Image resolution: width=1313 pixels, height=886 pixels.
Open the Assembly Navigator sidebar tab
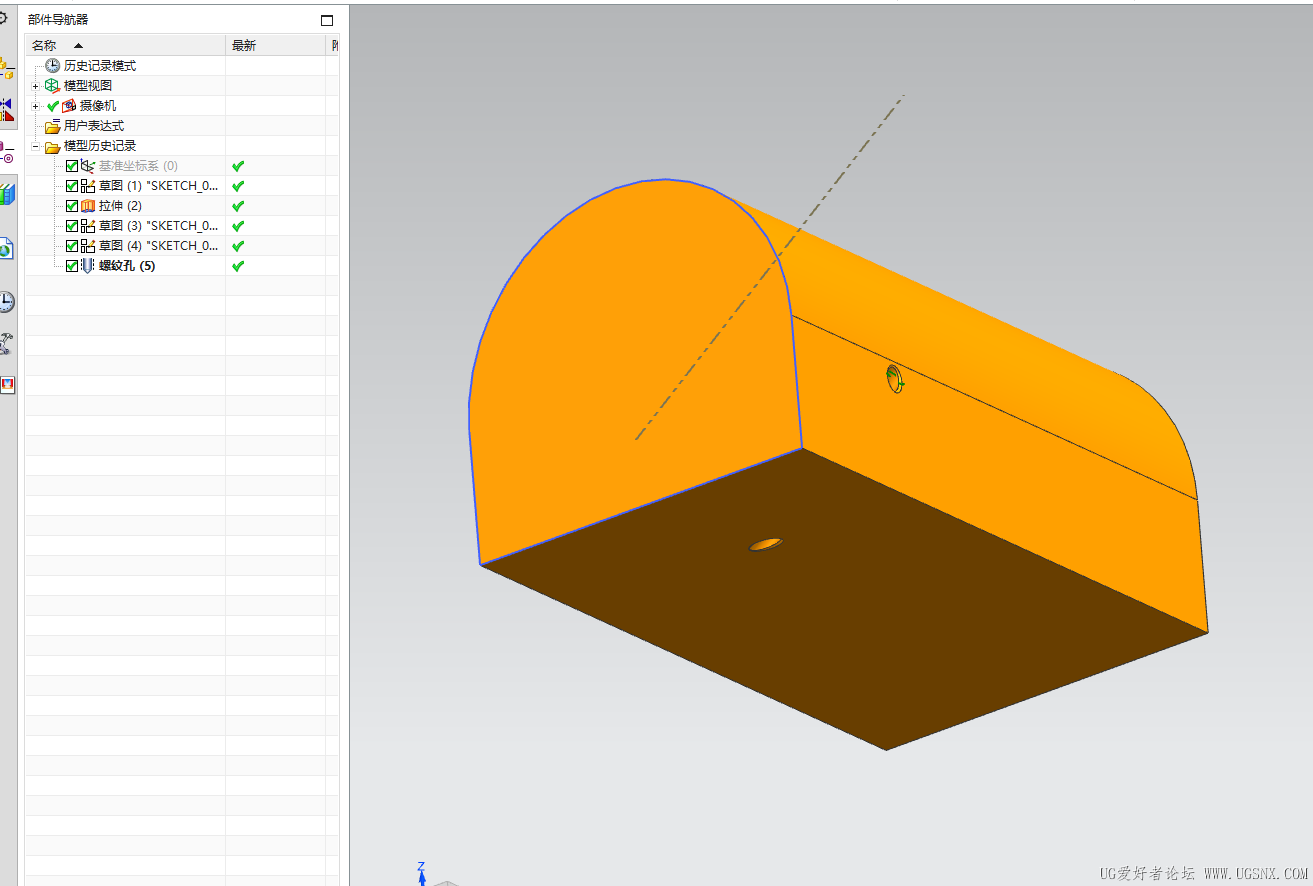pyautogui.click(x=7, y=68)
